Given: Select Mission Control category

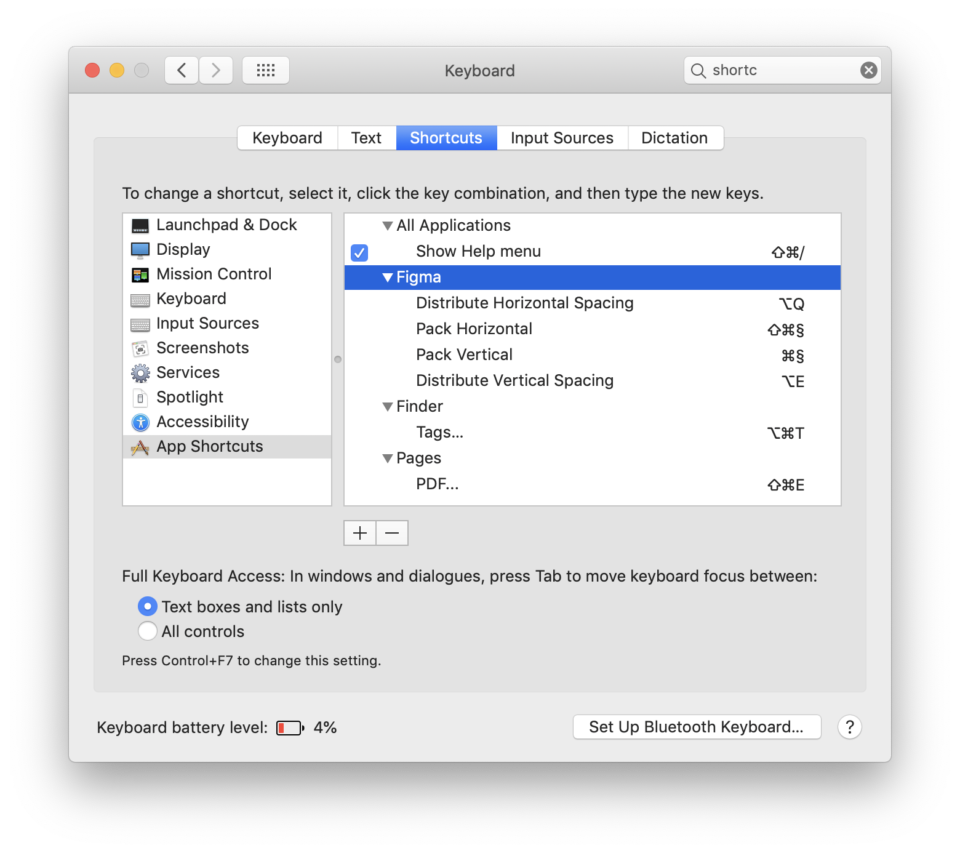Looking at the screenshot, I should pyautogui.click(x=227, y=274).
